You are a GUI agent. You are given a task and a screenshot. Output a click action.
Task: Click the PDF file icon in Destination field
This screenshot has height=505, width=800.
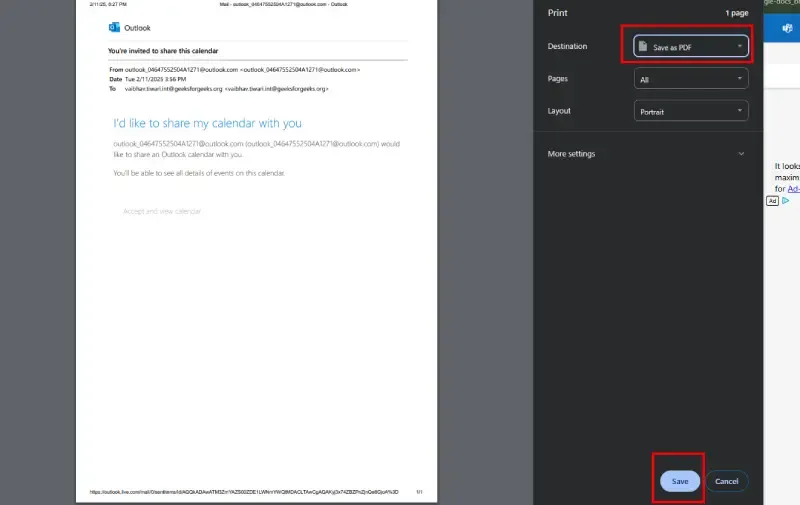click(x=643, y=46)
